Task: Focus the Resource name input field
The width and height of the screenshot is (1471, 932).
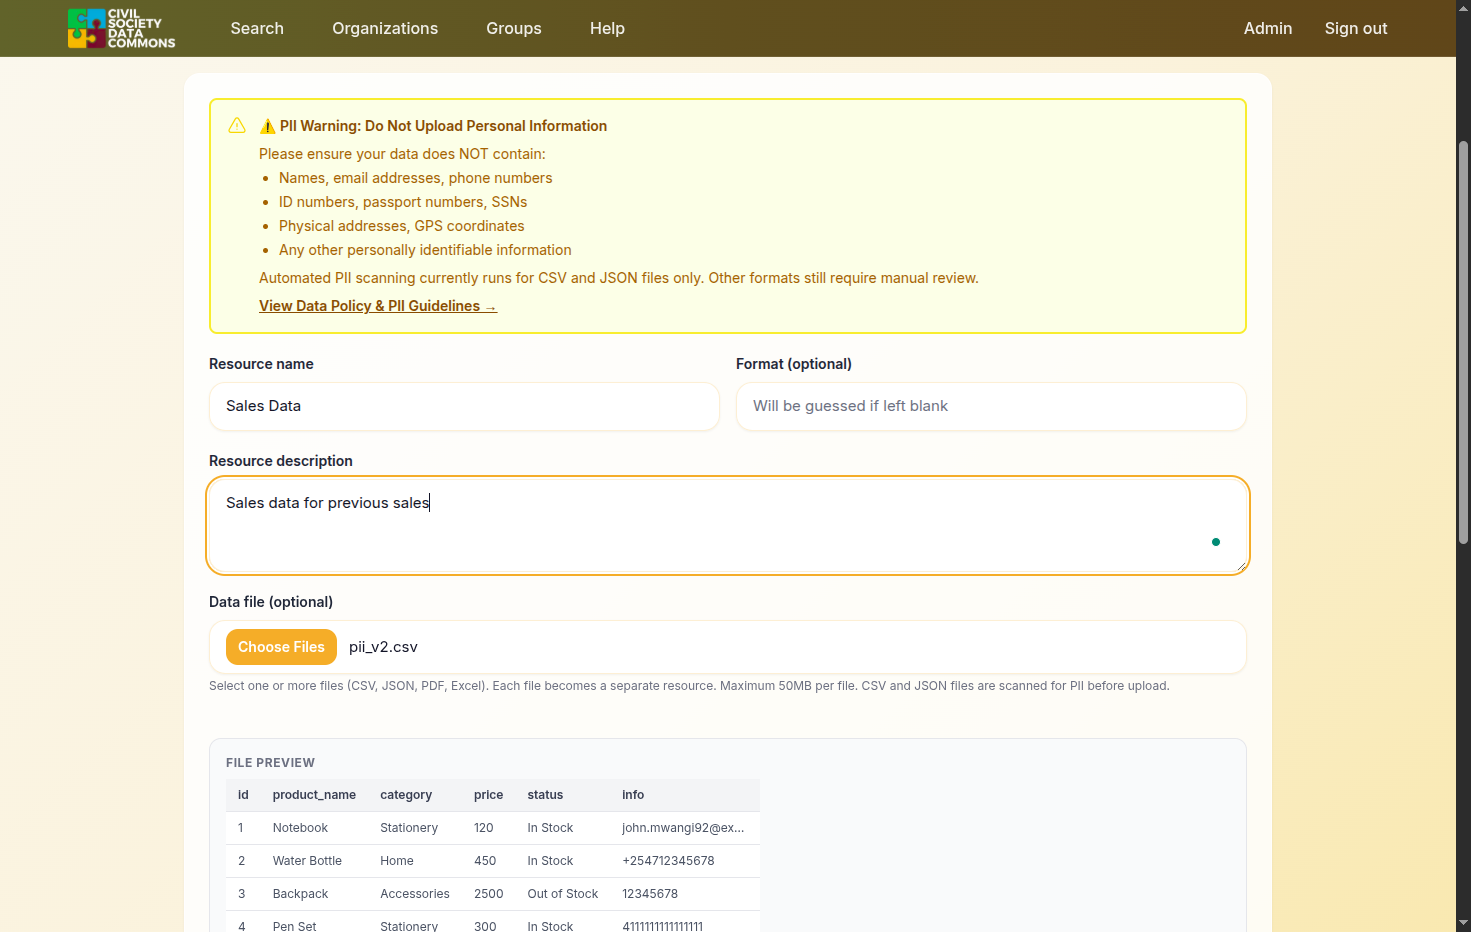Action: tap(464, 406)
